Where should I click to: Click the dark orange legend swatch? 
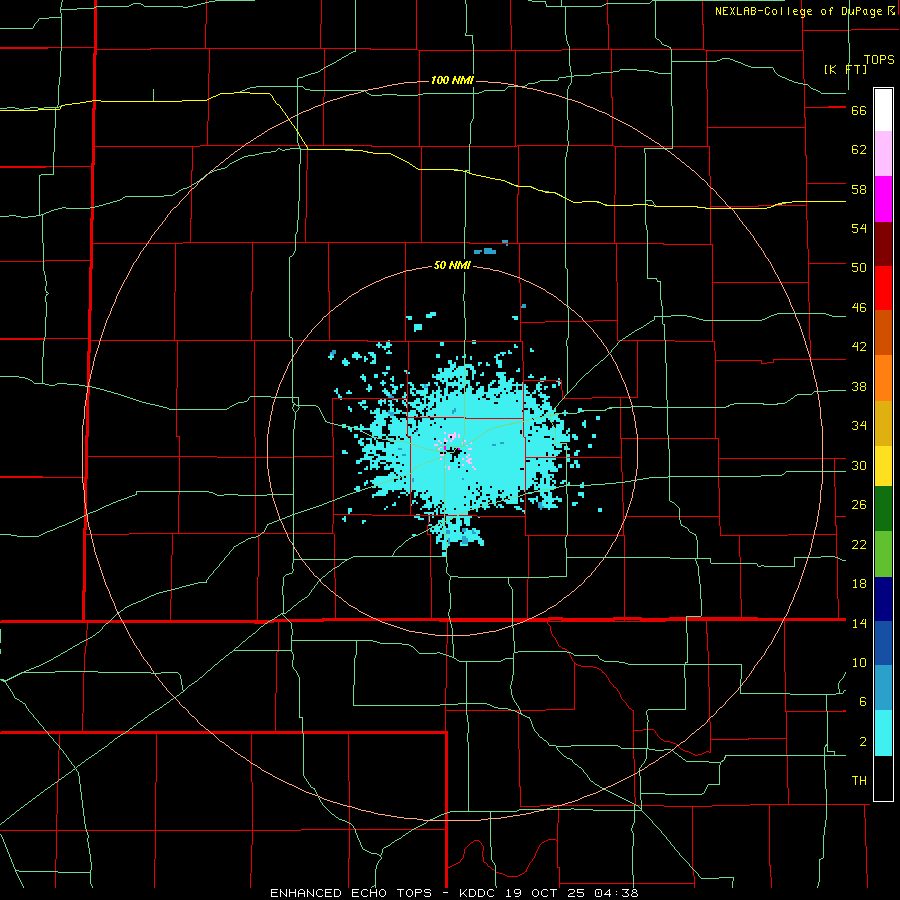[x=883, y=332]
